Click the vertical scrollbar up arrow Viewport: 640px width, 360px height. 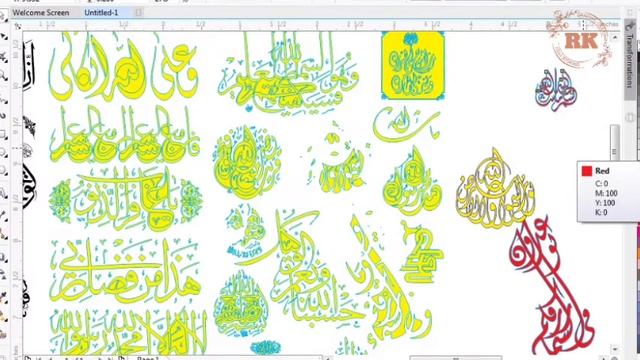click(615, 37)
